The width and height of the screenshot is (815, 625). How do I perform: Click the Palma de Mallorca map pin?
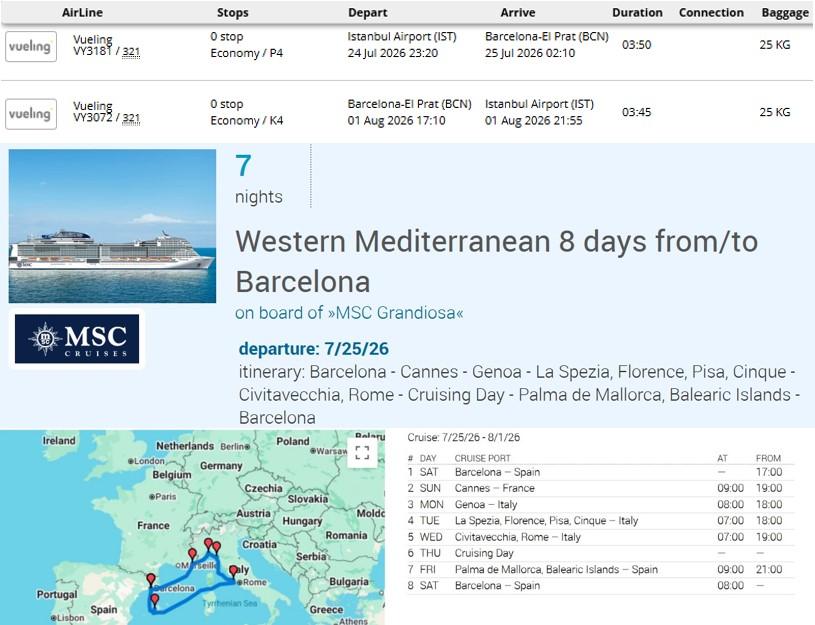[154, 601]
